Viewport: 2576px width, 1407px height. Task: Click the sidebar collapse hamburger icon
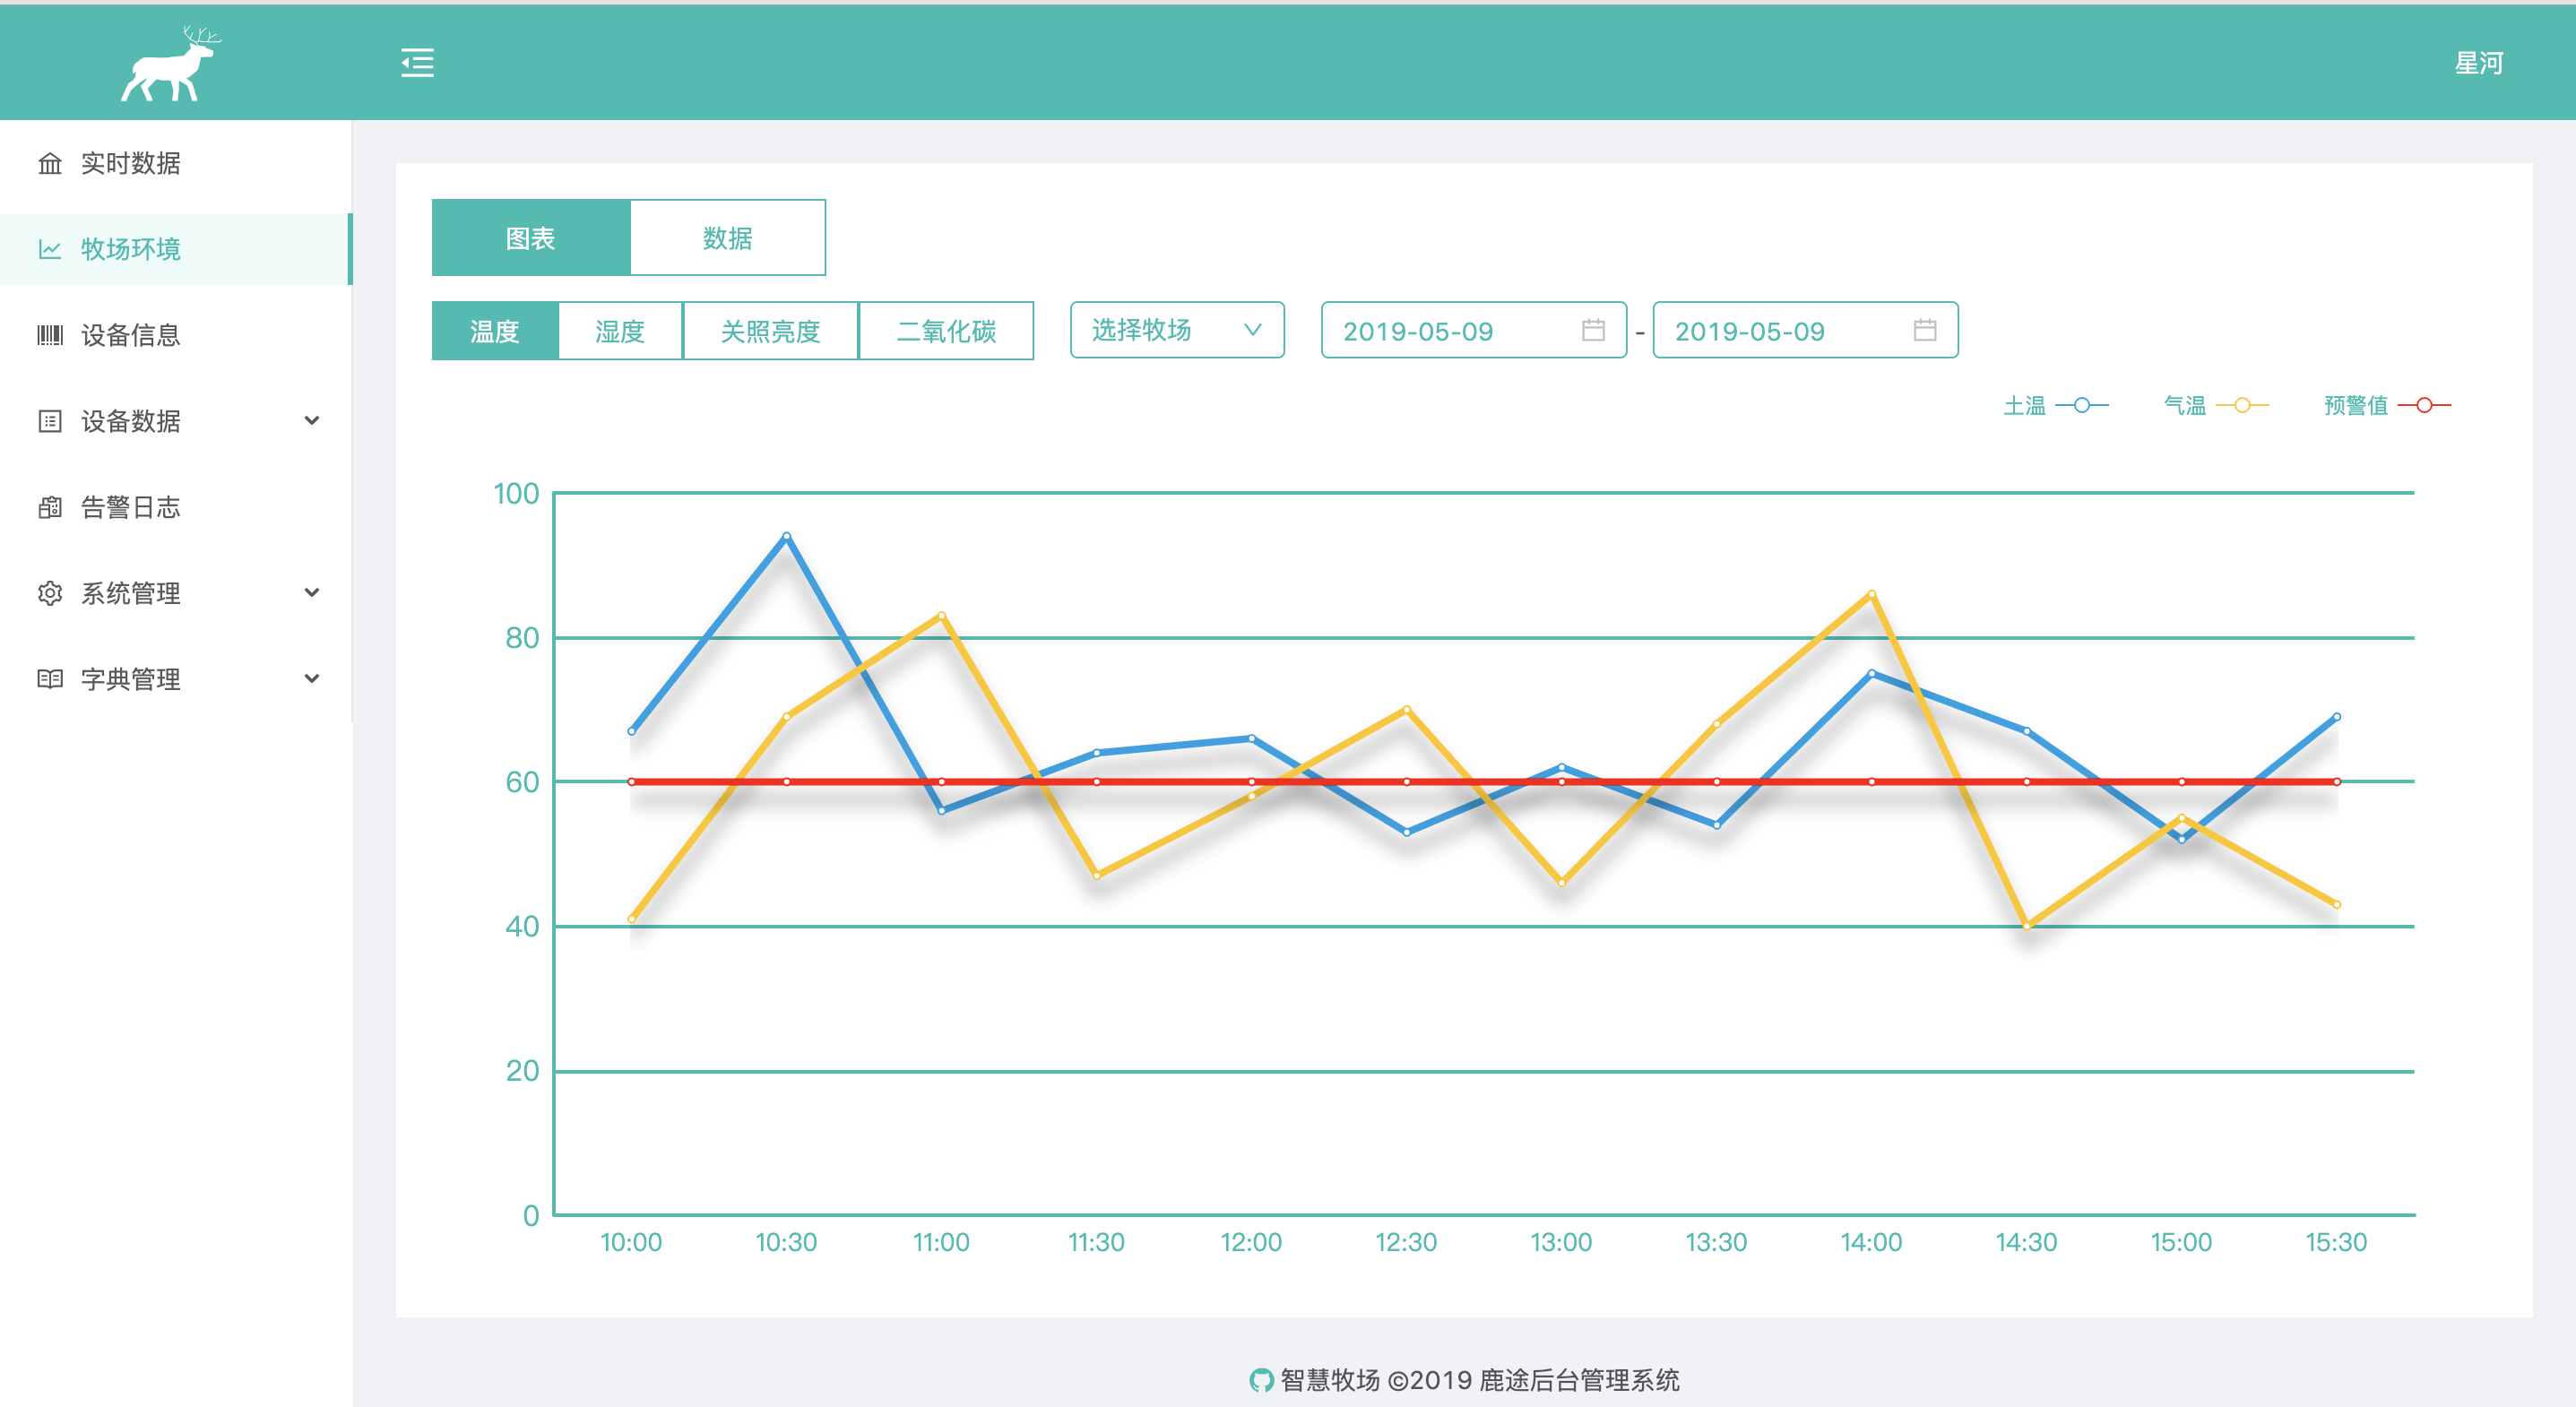pos(417,63)
